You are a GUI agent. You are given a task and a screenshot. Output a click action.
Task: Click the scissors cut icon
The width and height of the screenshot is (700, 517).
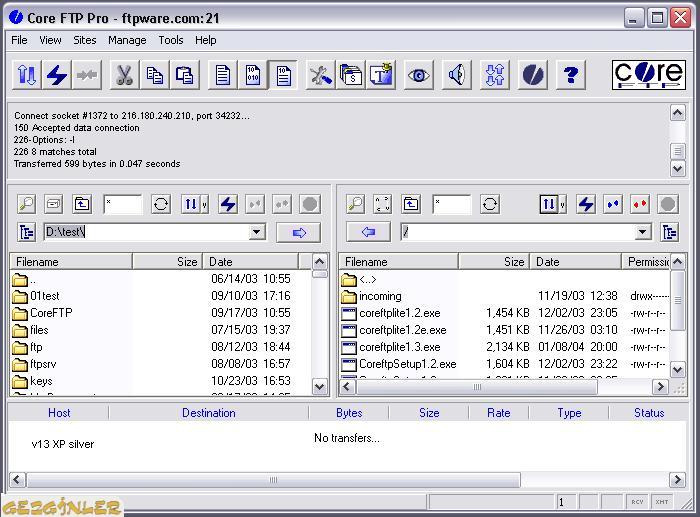[125, 75]
